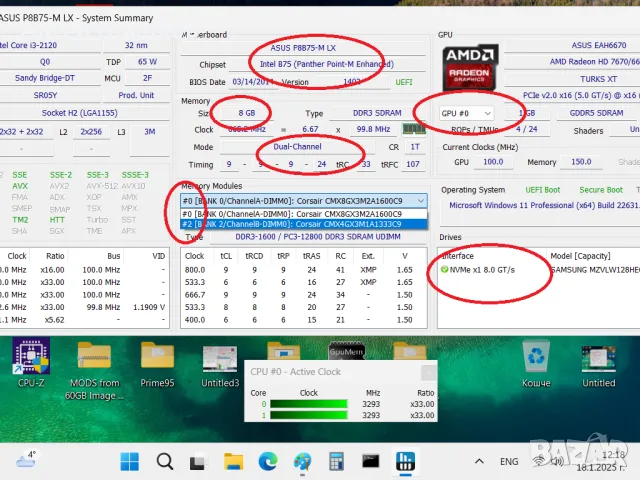Open the Calculator app in taskbar

pyautogui.click(x=336, y=462)
